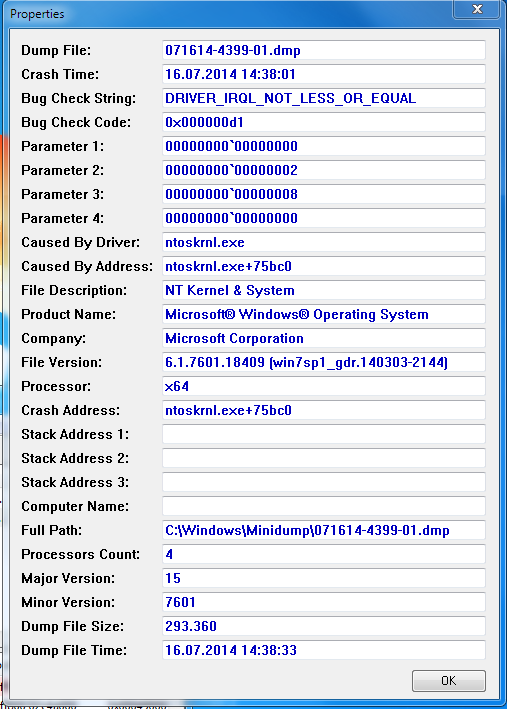This screenshot has width=507, height=709.
Task: Click the "Company:" label
Action: (53, 339)
